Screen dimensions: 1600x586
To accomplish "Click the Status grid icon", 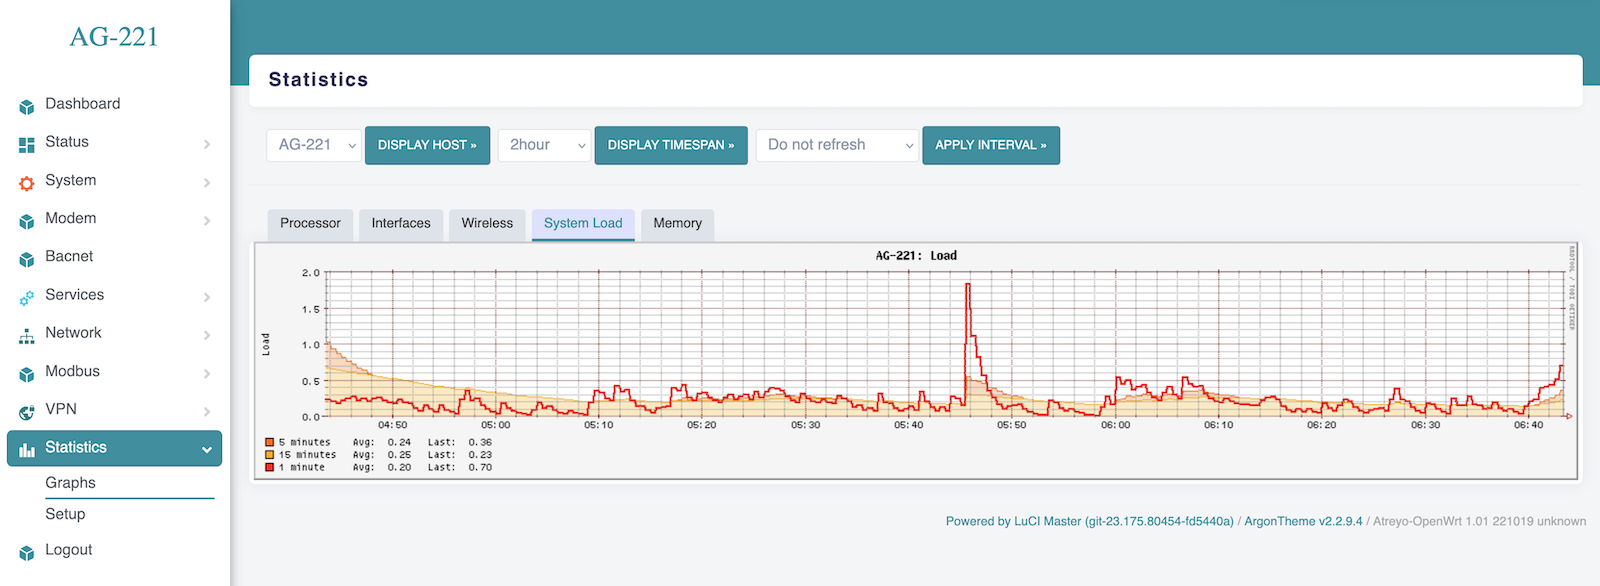I will coord(27,144).
